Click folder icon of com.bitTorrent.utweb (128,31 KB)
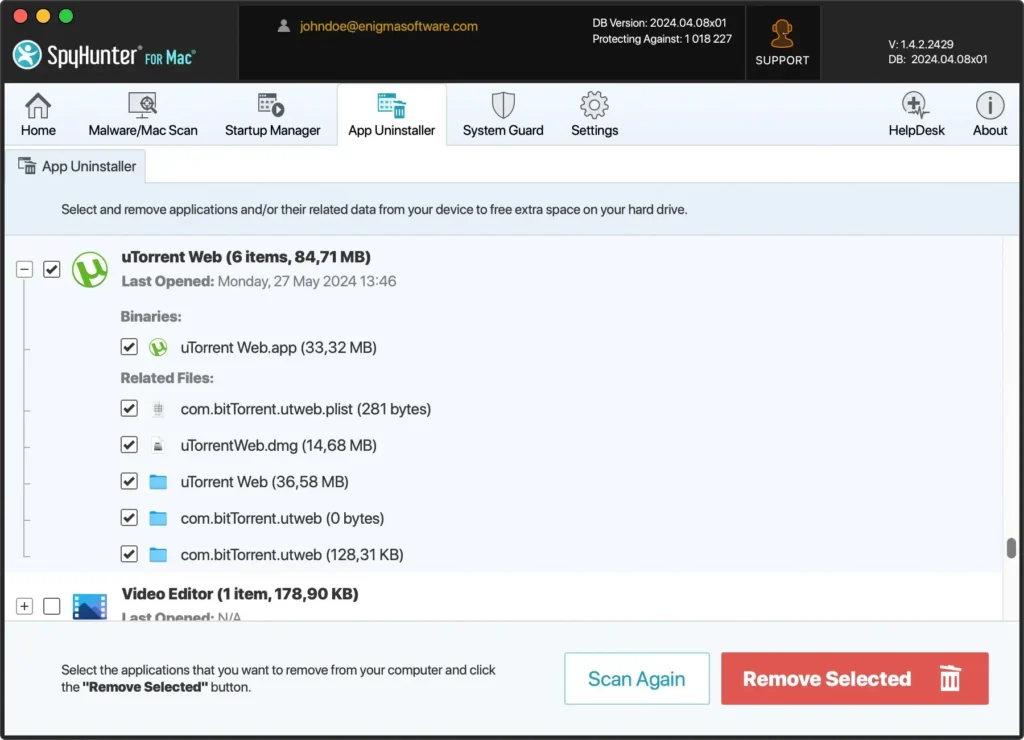Screen dimensions: 1024x740 (x=158, y=555)
